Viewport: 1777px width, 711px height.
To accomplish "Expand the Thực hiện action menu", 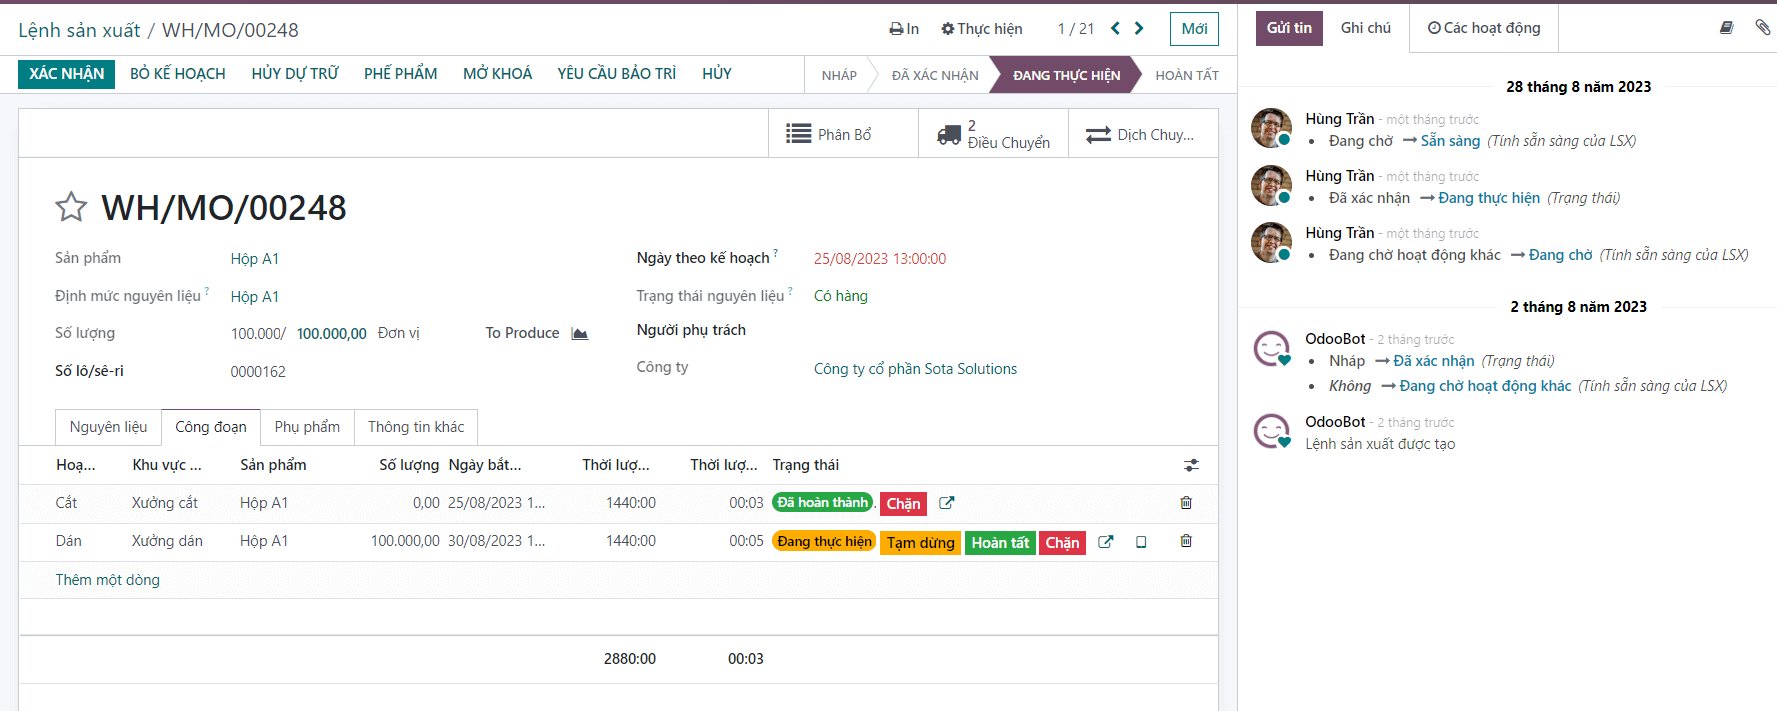I will click(x=982, y=29).
